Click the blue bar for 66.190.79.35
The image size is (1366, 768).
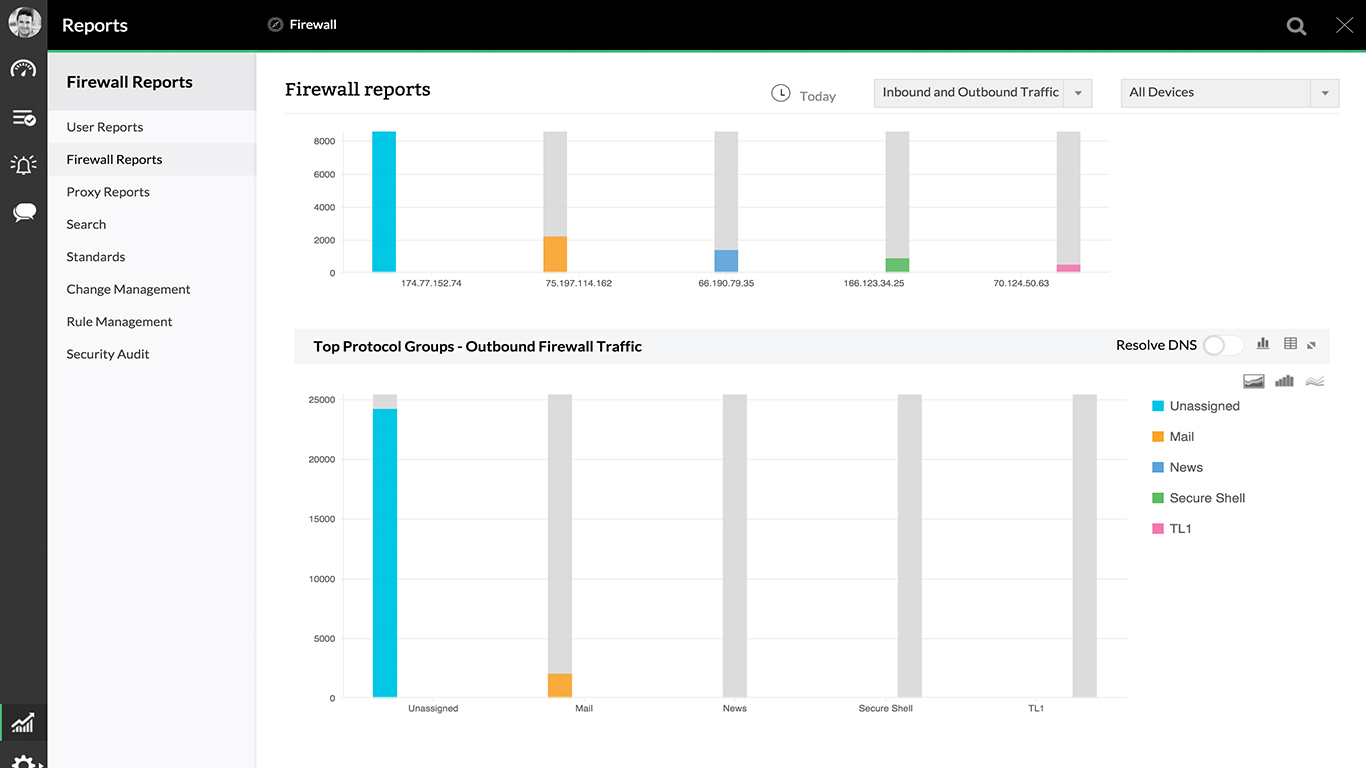[726, 261]
